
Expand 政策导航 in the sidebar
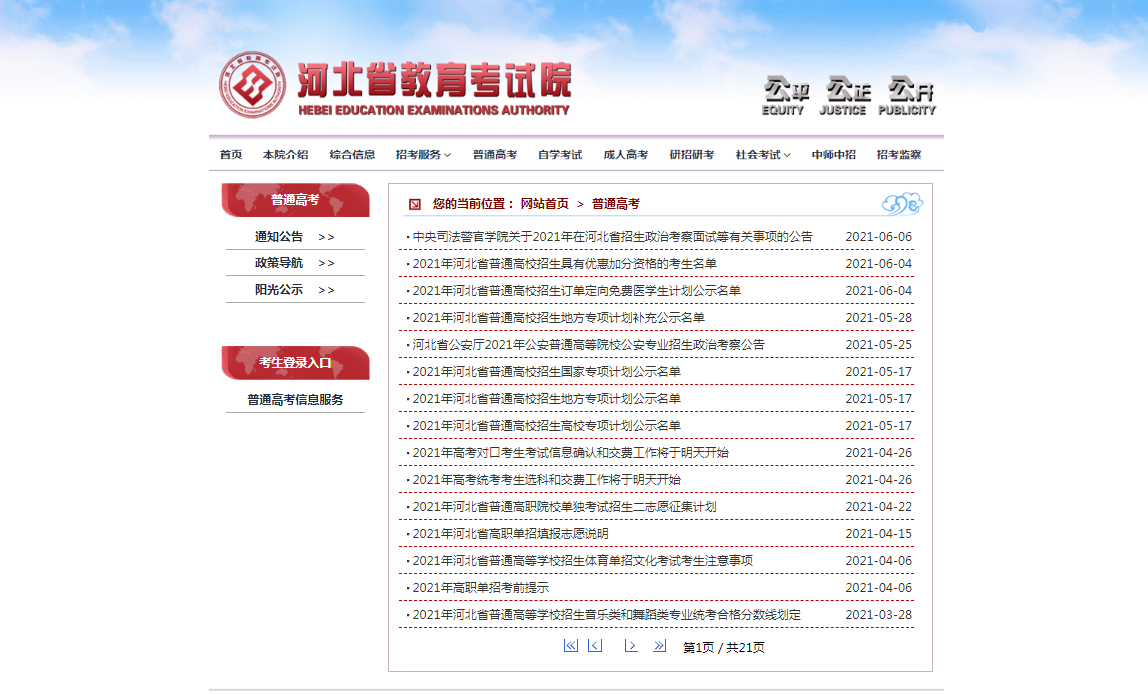294,263
